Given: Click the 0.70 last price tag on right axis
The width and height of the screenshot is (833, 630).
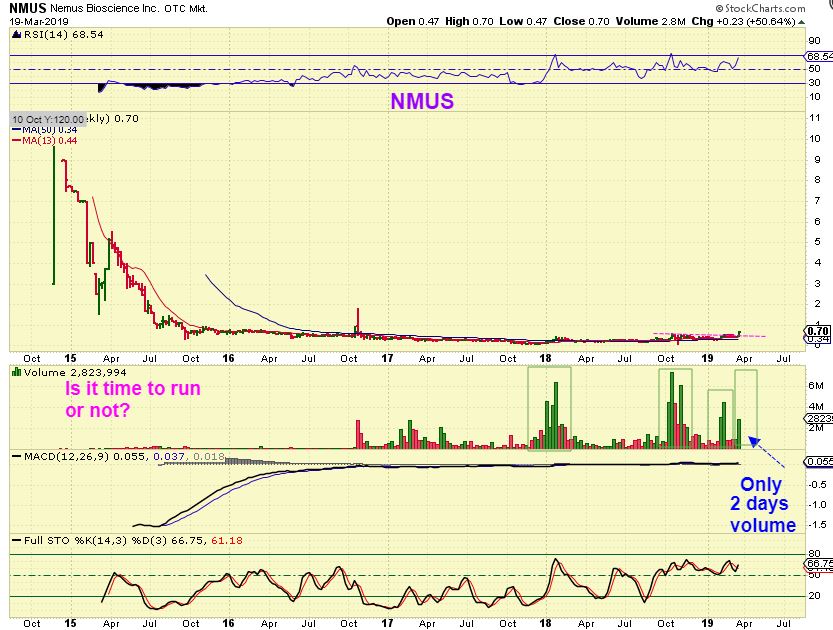Looking at the screenshot, I should pos(818,331).
